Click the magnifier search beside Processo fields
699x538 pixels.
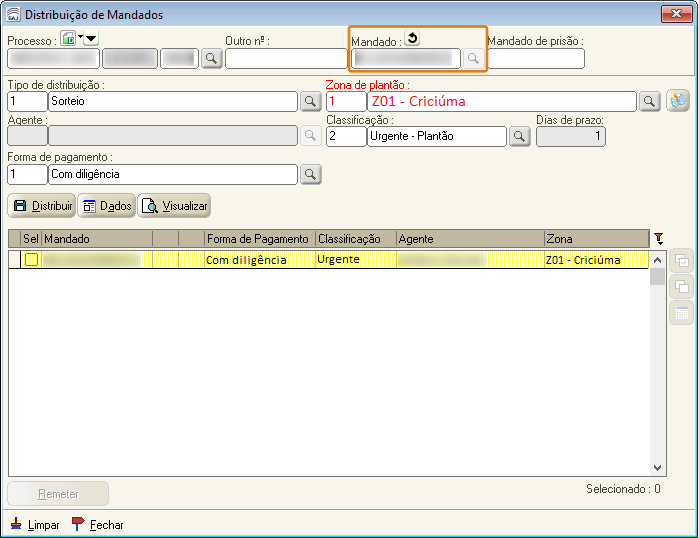pos(212,58)
